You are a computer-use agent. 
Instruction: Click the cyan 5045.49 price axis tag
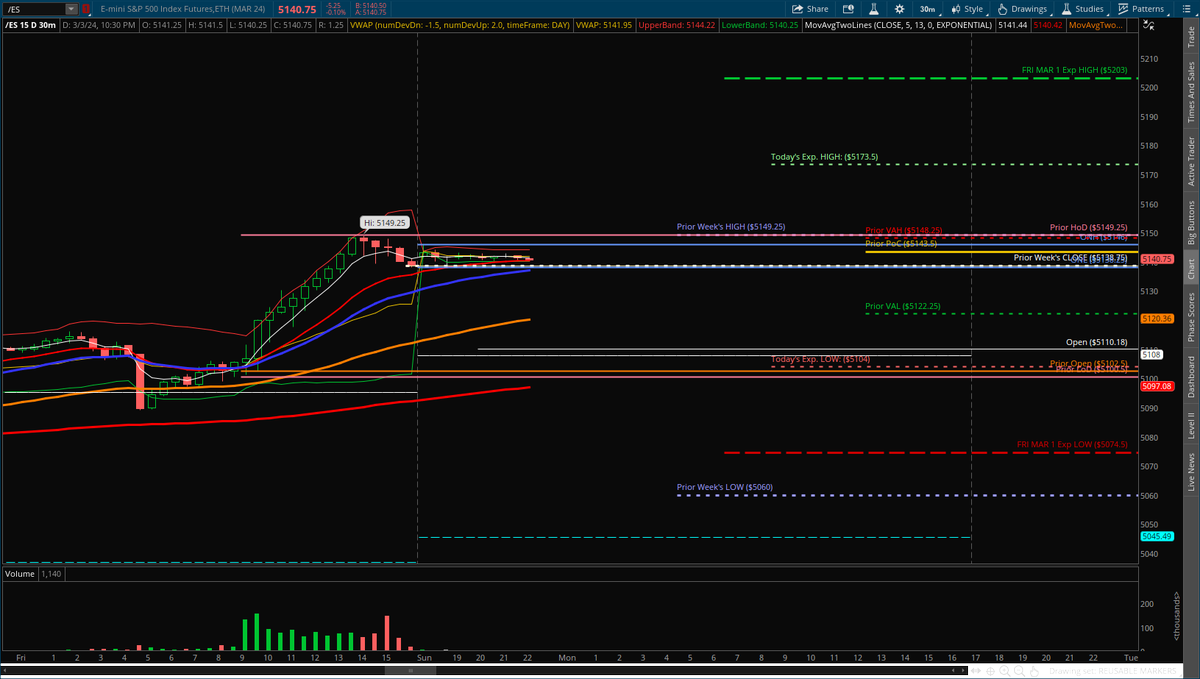1156,536
